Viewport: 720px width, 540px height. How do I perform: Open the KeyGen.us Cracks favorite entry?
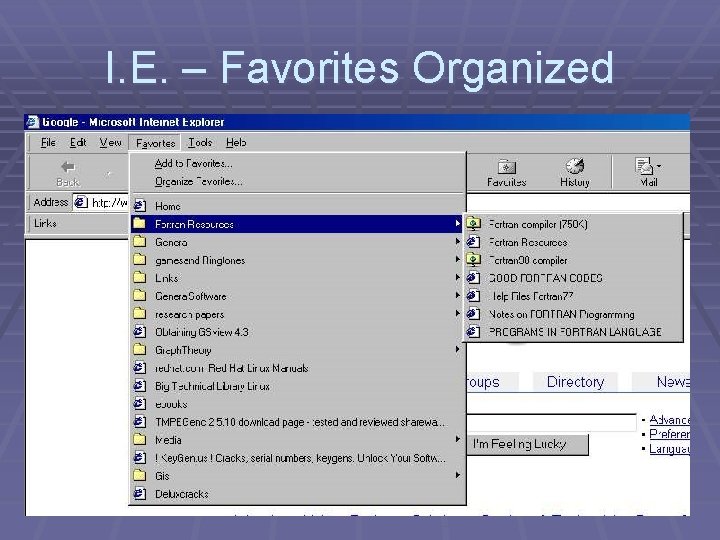[300, 458]
